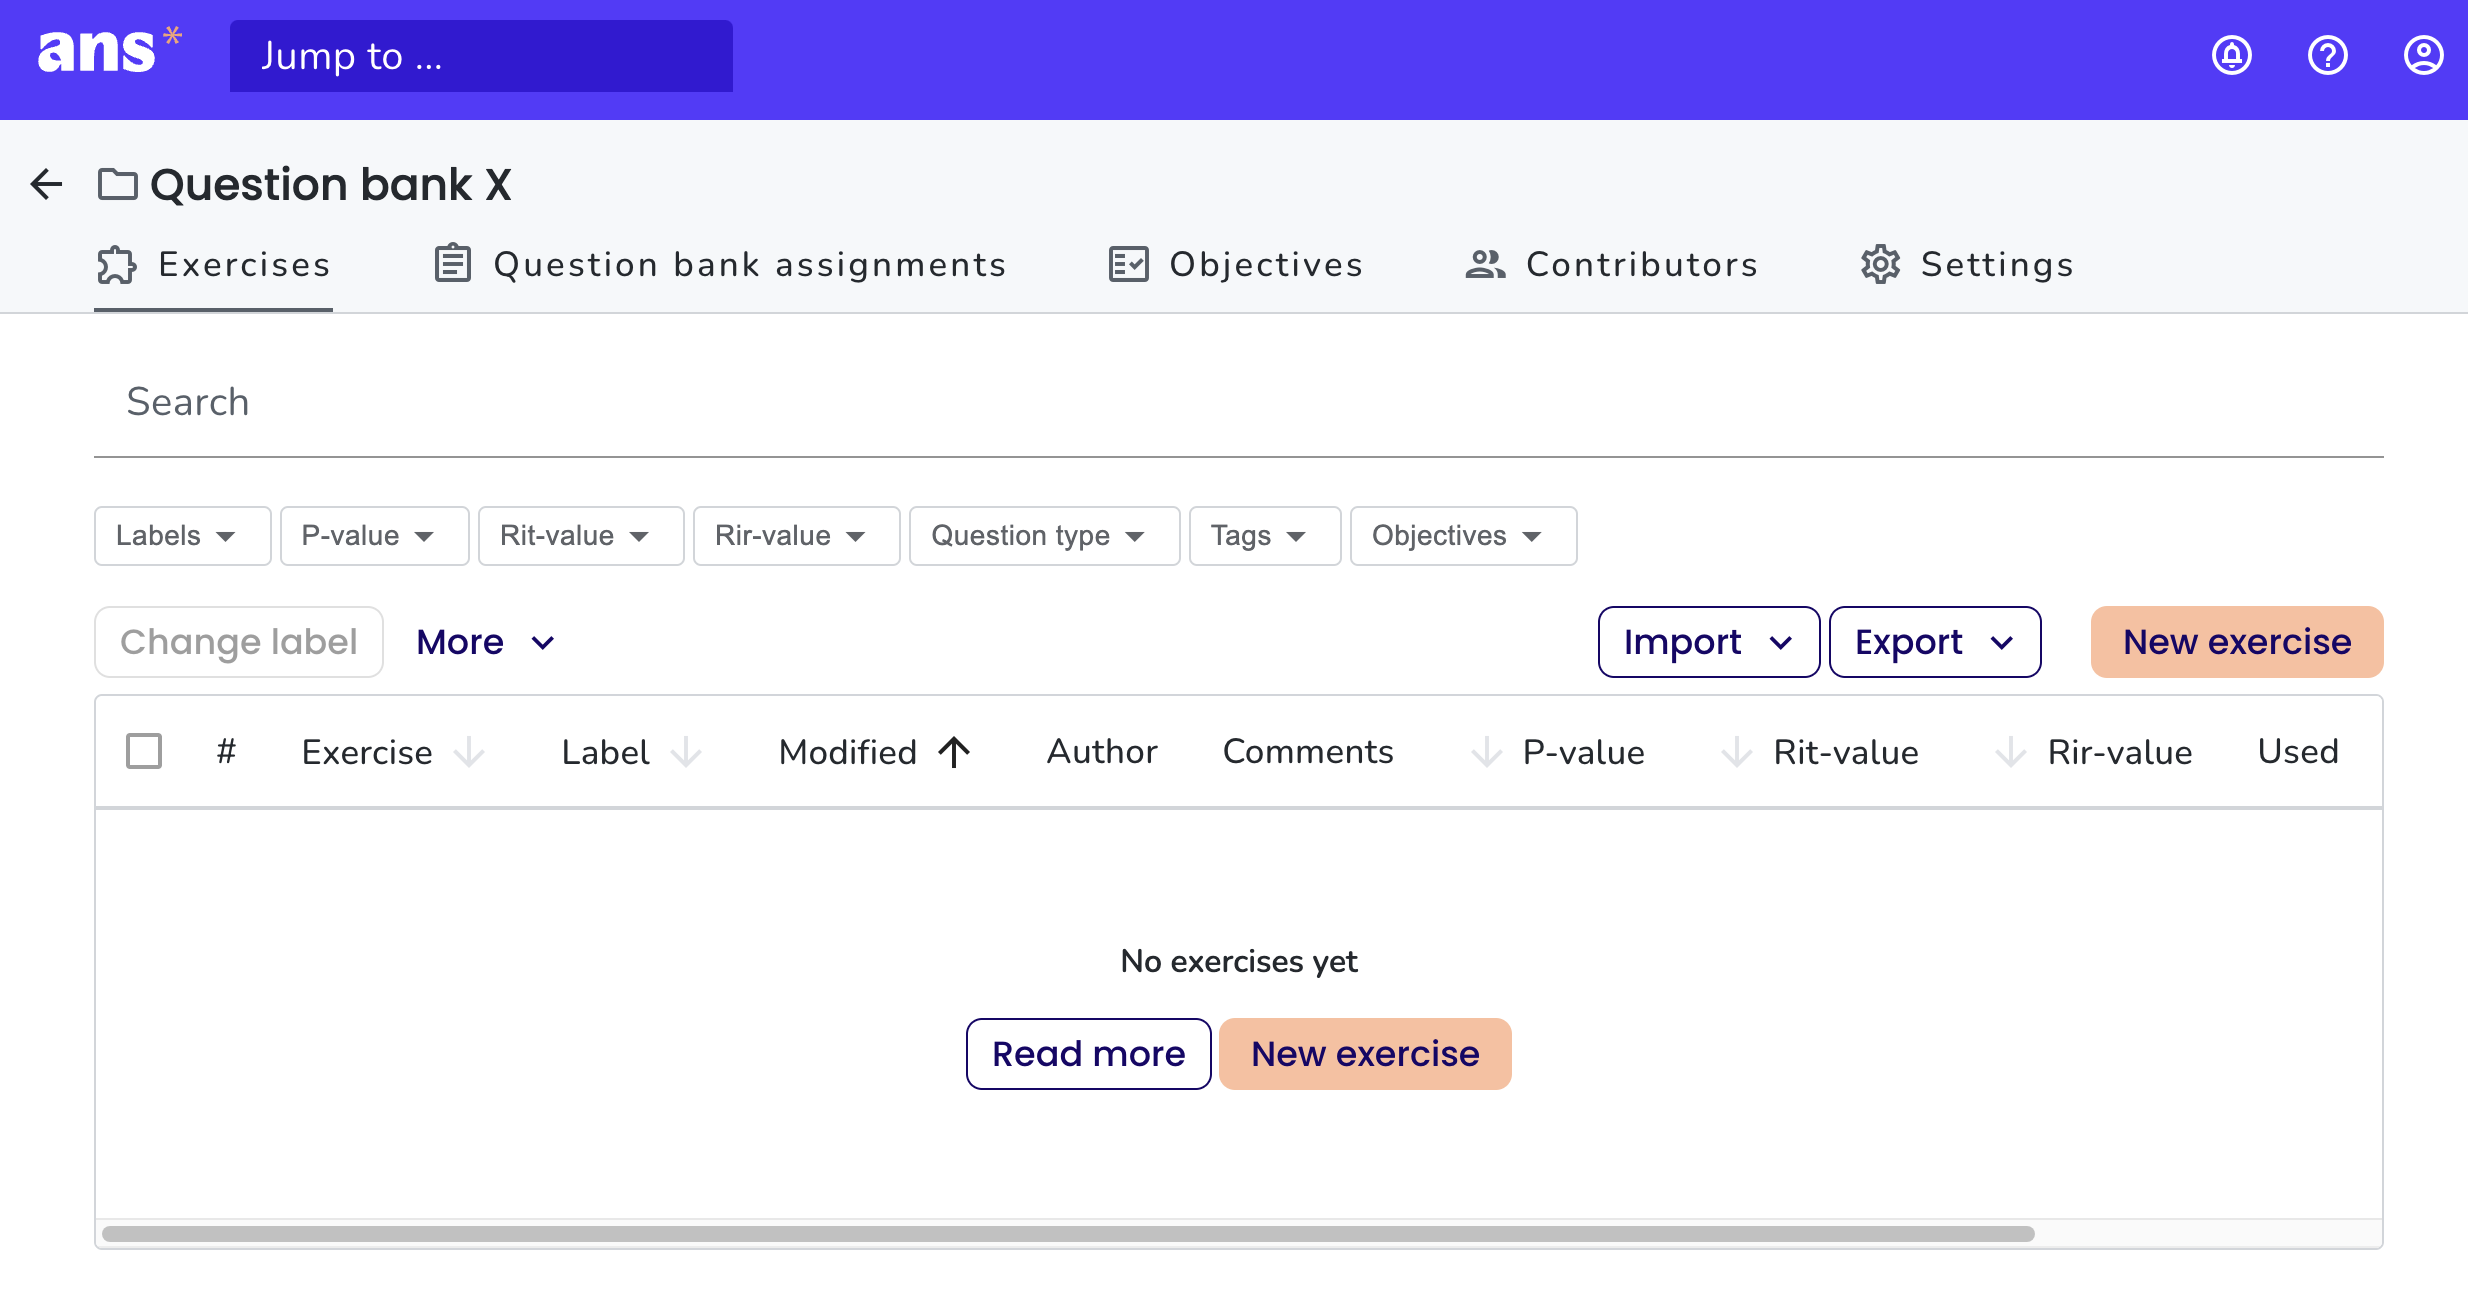Click the Search exercises field
2468x1298 pixels.
point(1239,402)
